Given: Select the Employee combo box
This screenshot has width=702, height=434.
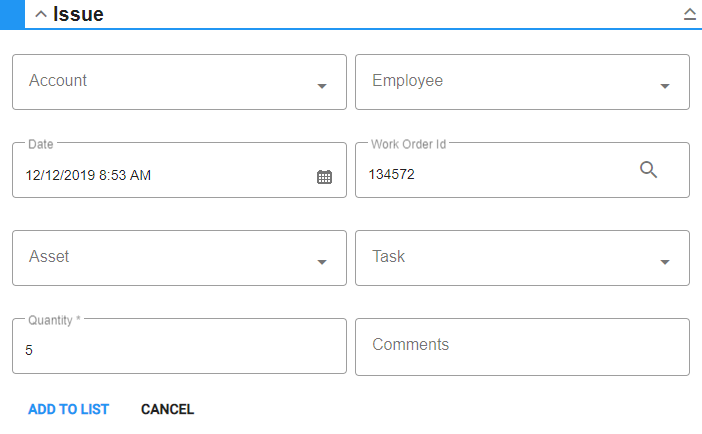Looking at the screenshot, I should 522,82.
